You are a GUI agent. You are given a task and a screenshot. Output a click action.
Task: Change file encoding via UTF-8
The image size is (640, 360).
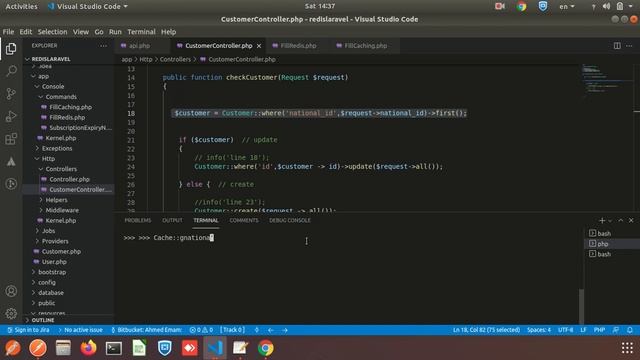pos(565,330)
